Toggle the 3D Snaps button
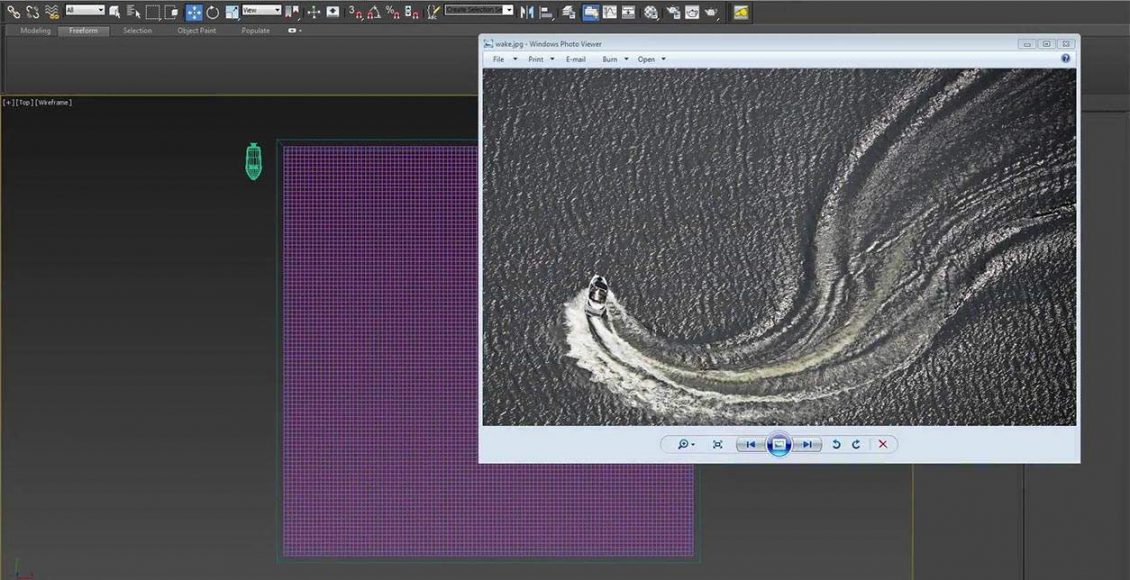Image resolution: width=1130 pixels, height=580 pixels. [355, 12]
